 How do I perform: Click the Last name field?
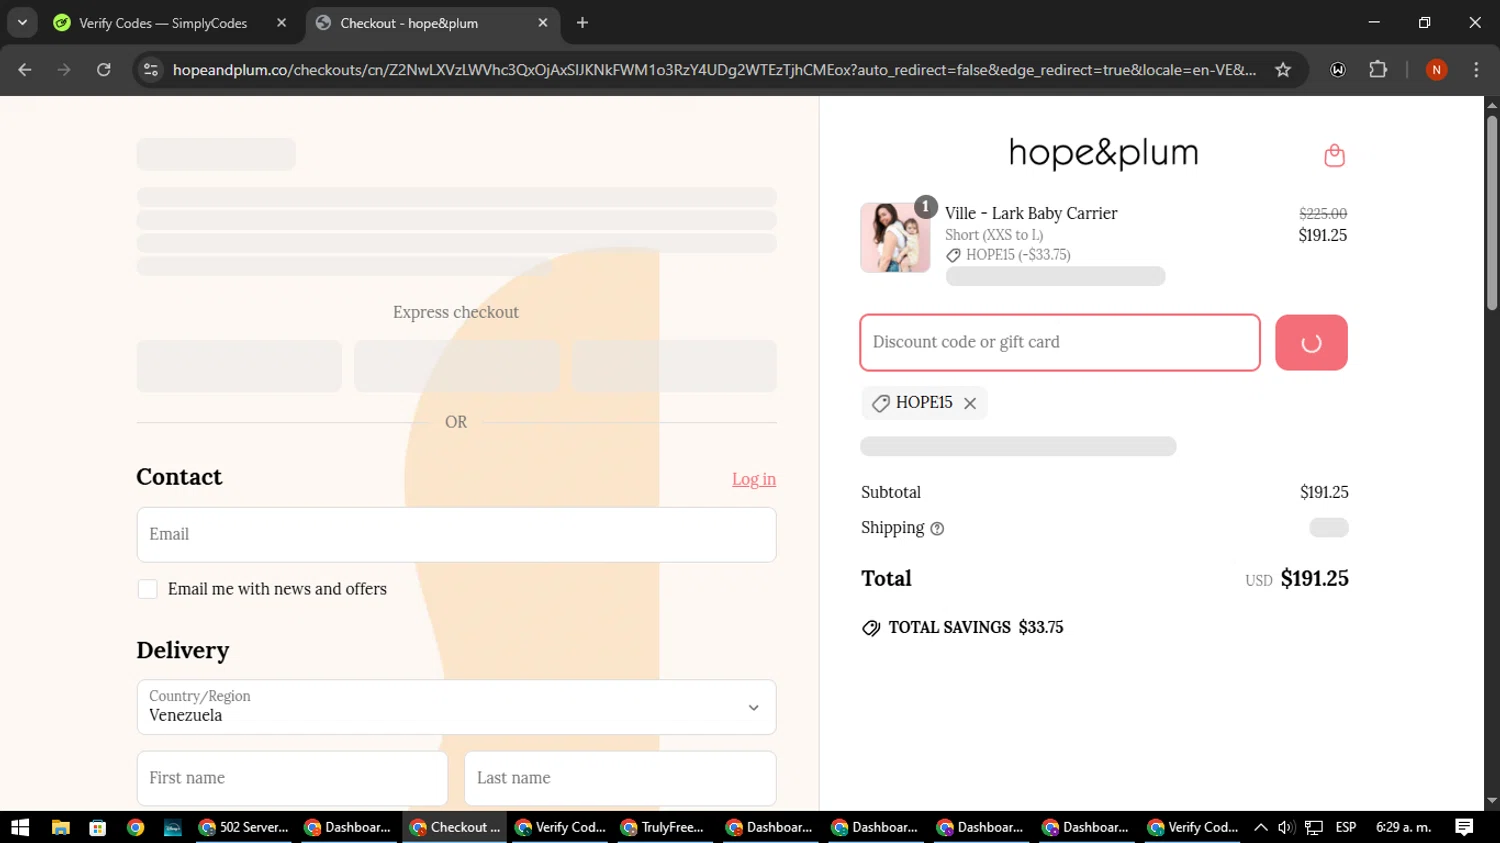pyautogui.click(x=620, y=778)
